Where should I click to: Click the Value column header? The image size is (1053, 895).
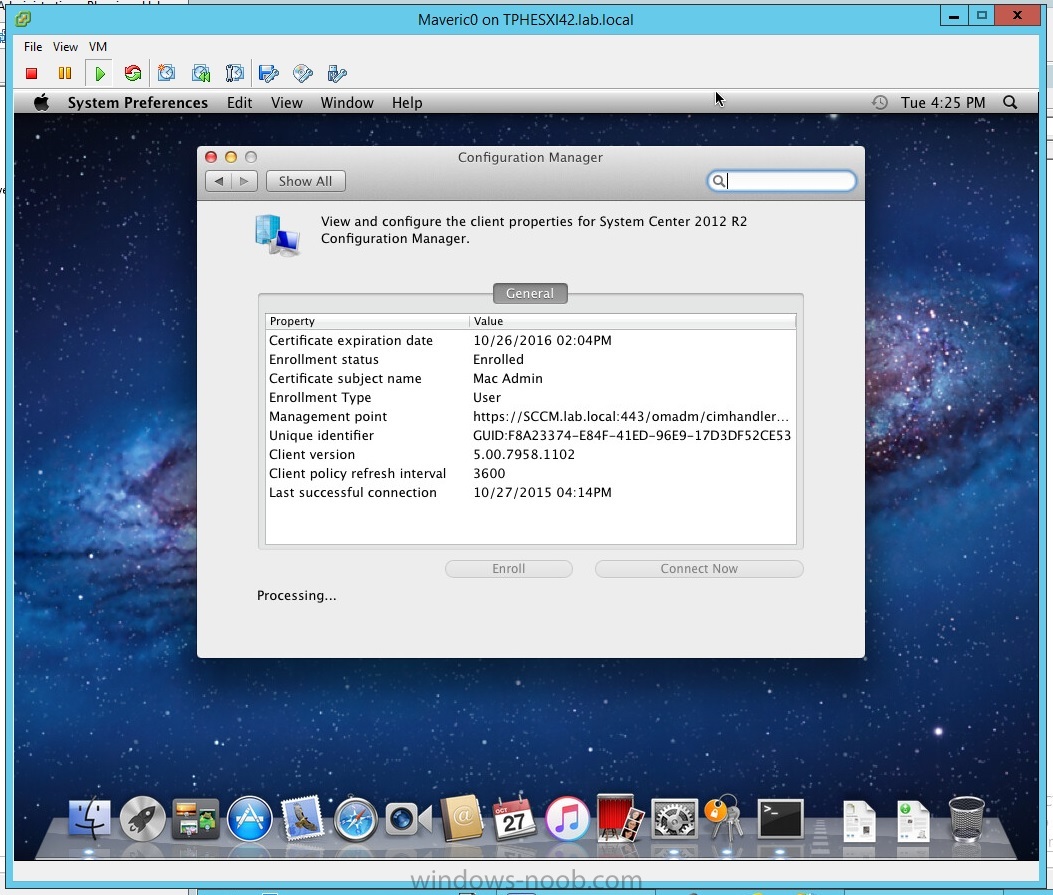[x=633, y=321]
